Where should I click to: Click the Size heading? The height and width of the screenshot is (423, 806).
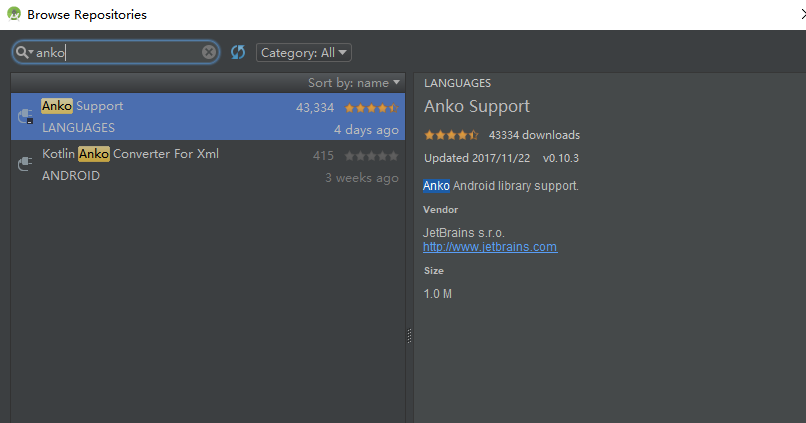434,271
